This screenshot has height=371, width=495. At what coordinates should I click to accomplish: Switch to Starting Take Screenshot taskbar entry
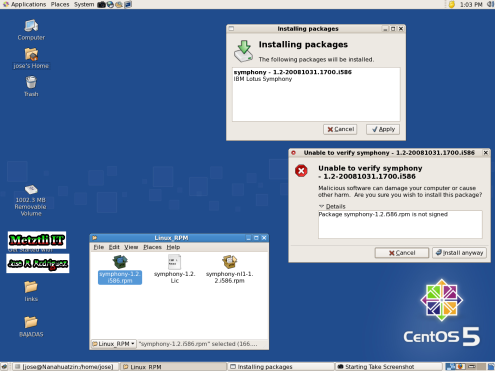click(x=388, y=367)
